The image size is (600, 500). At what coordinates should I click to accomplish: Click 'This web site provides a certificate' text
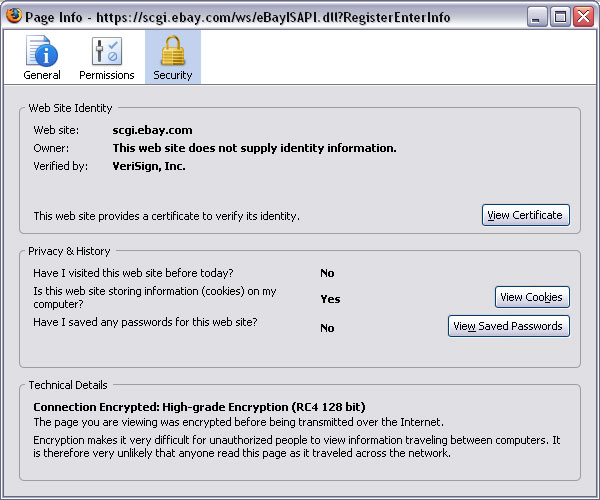(166, 216)
